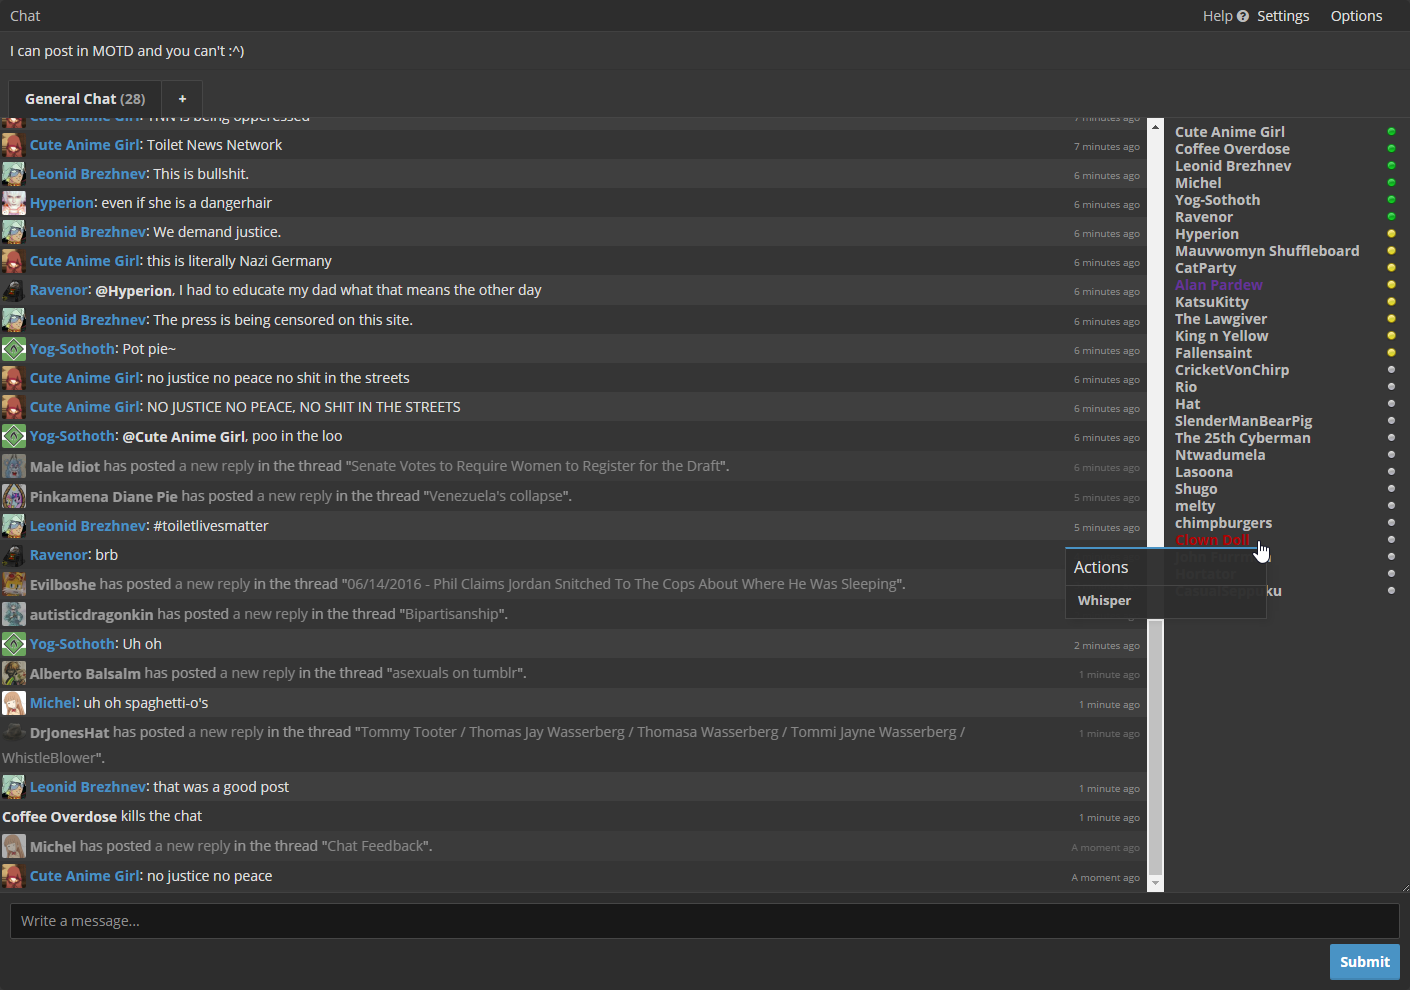The width and height of the screenshot is (1410, 990).
Task: Click Cute Anime Girl avatar beside Nazi Germany message
Action: (x=13, y=261)
